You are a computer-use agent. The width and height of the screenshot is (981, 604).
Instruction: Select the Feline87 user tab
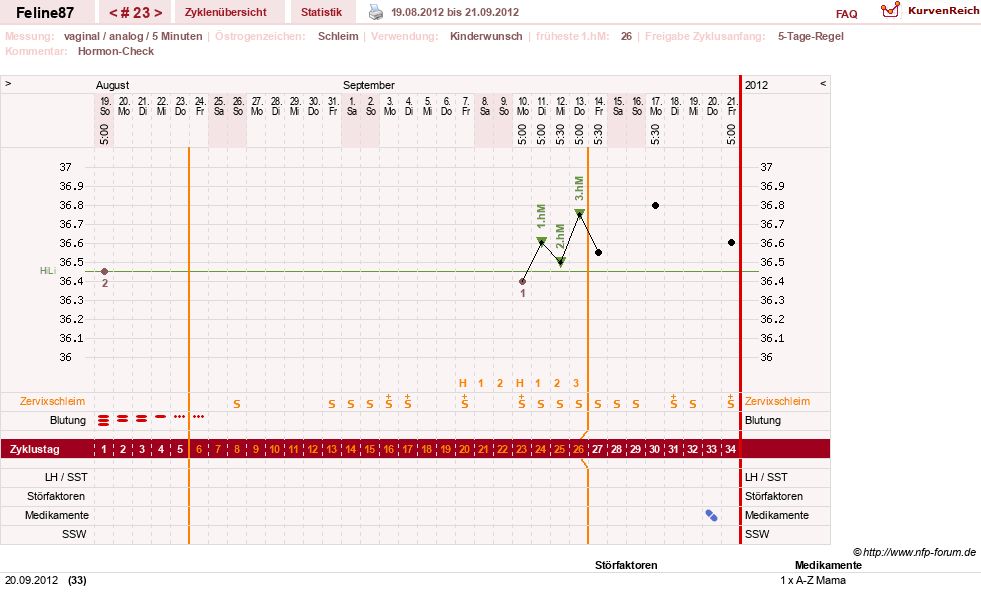coord(45,13)
